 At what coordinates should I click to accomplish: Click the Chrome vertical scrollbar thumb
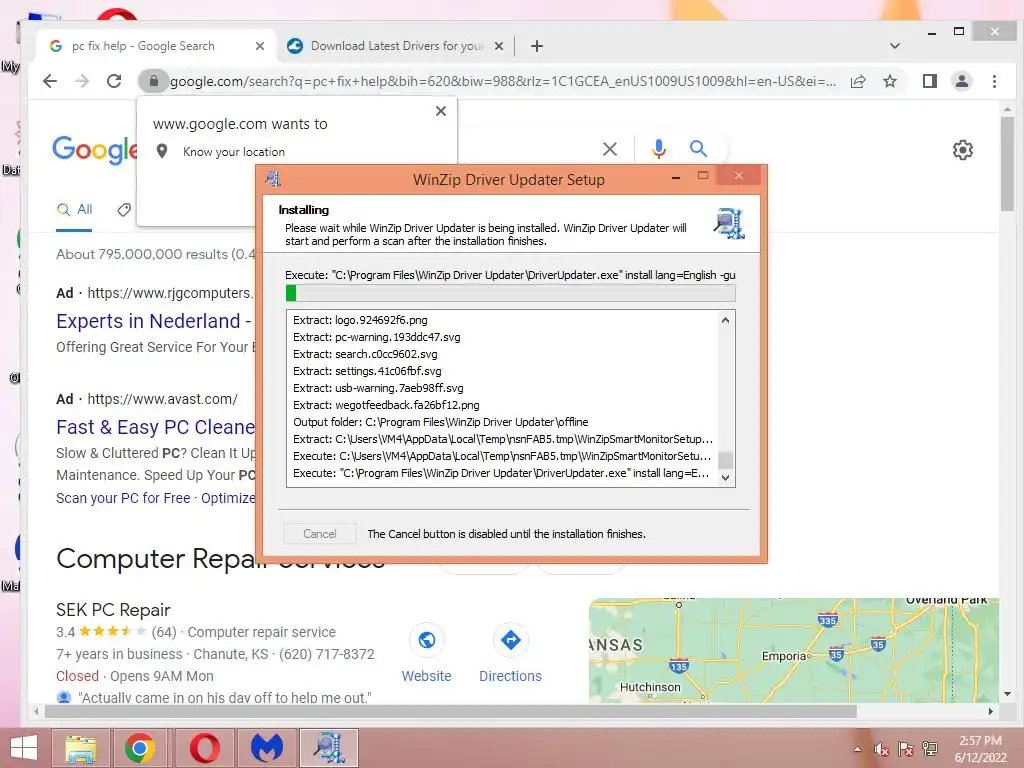pos(1007,163)
